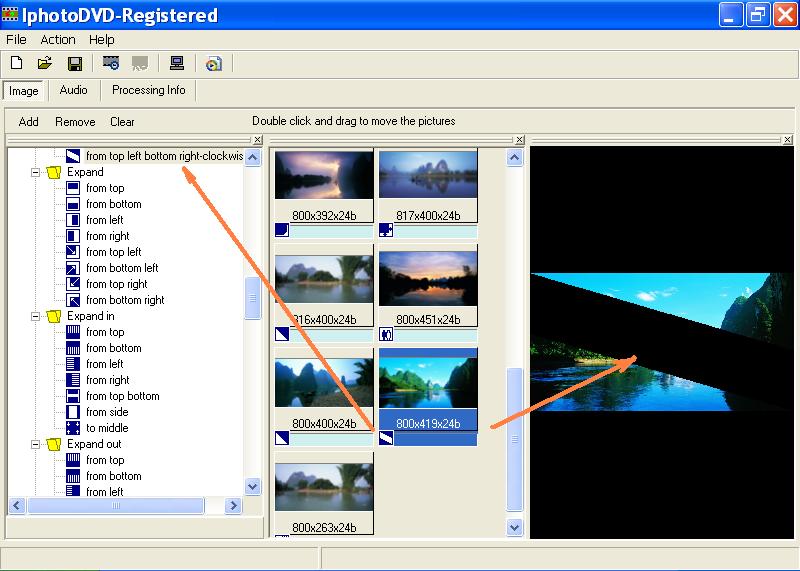Click the Save project floppy icon
800x571 pixels.
tap(75, 63)
